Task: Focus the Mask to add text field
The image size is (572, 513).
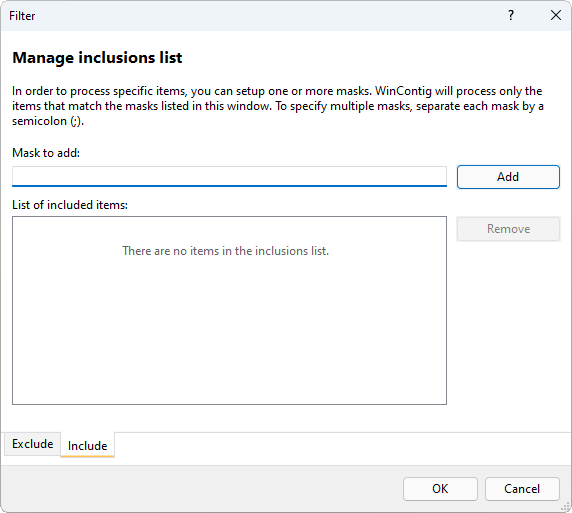Action: click(229, 177)
